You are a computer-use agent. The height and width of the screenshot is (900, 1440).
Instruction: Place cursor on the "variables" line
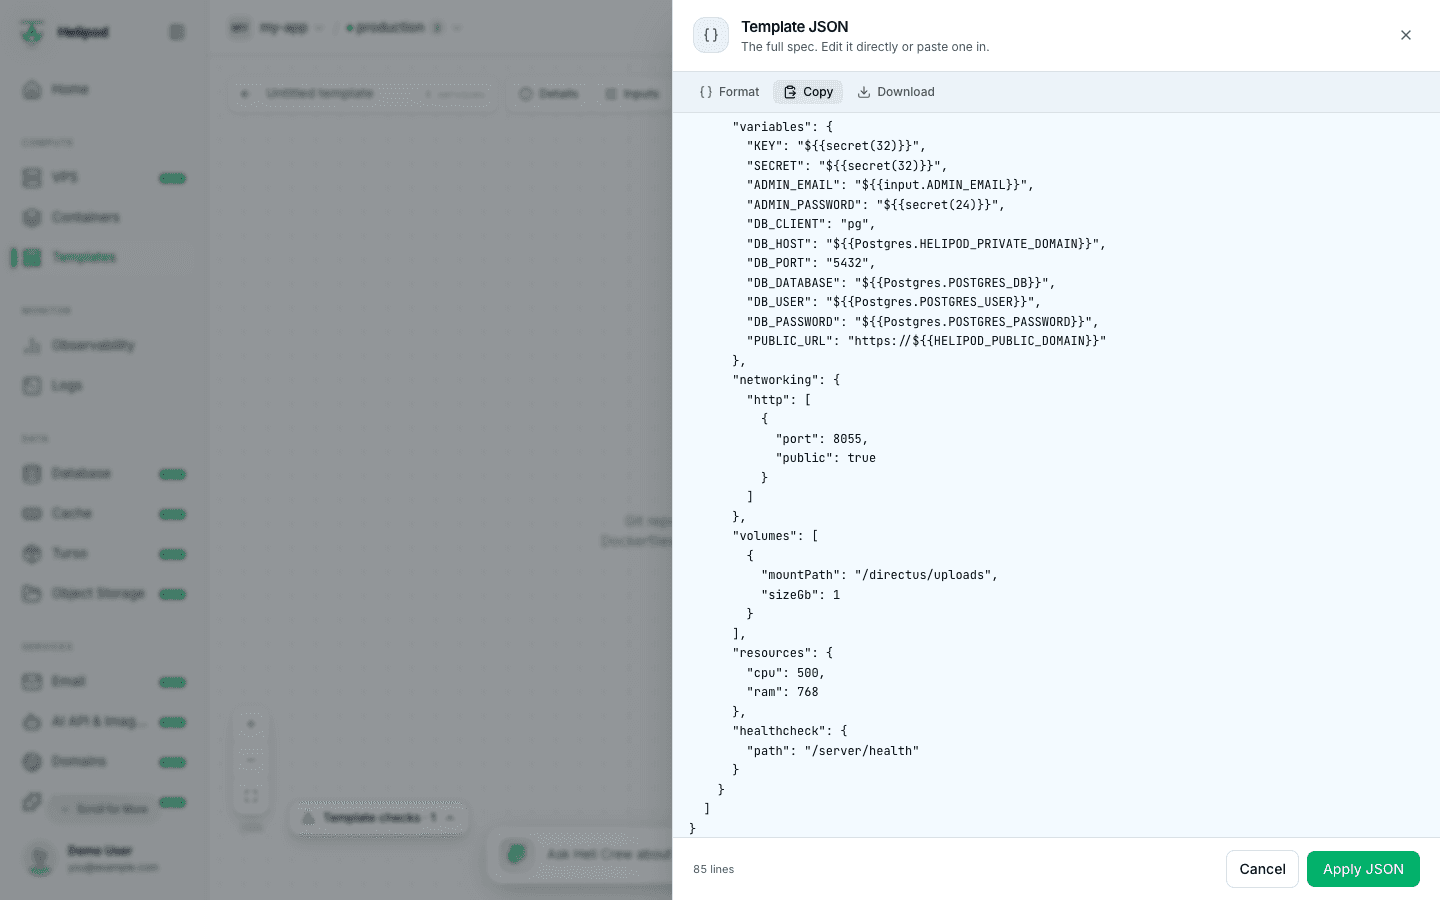(783, 127)
